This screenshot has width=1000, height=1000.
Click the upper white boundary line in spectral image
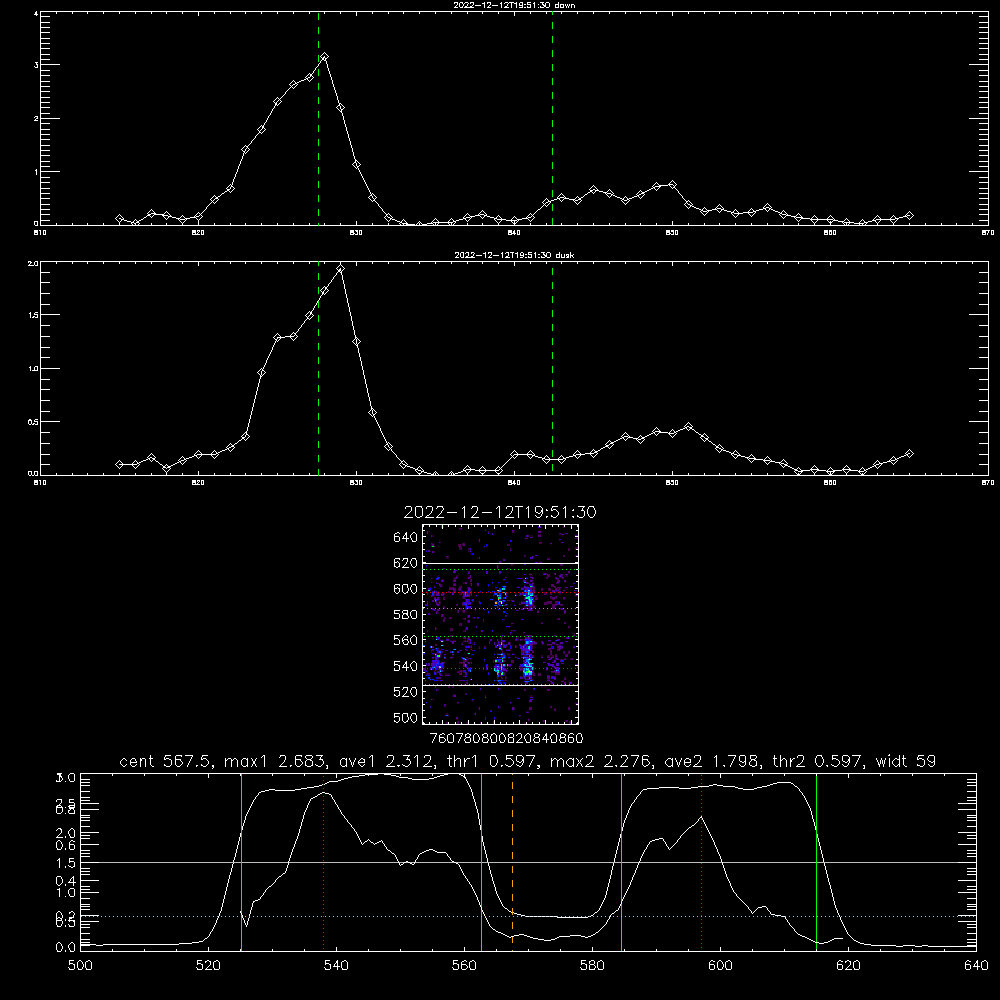[x=500, y=563]
